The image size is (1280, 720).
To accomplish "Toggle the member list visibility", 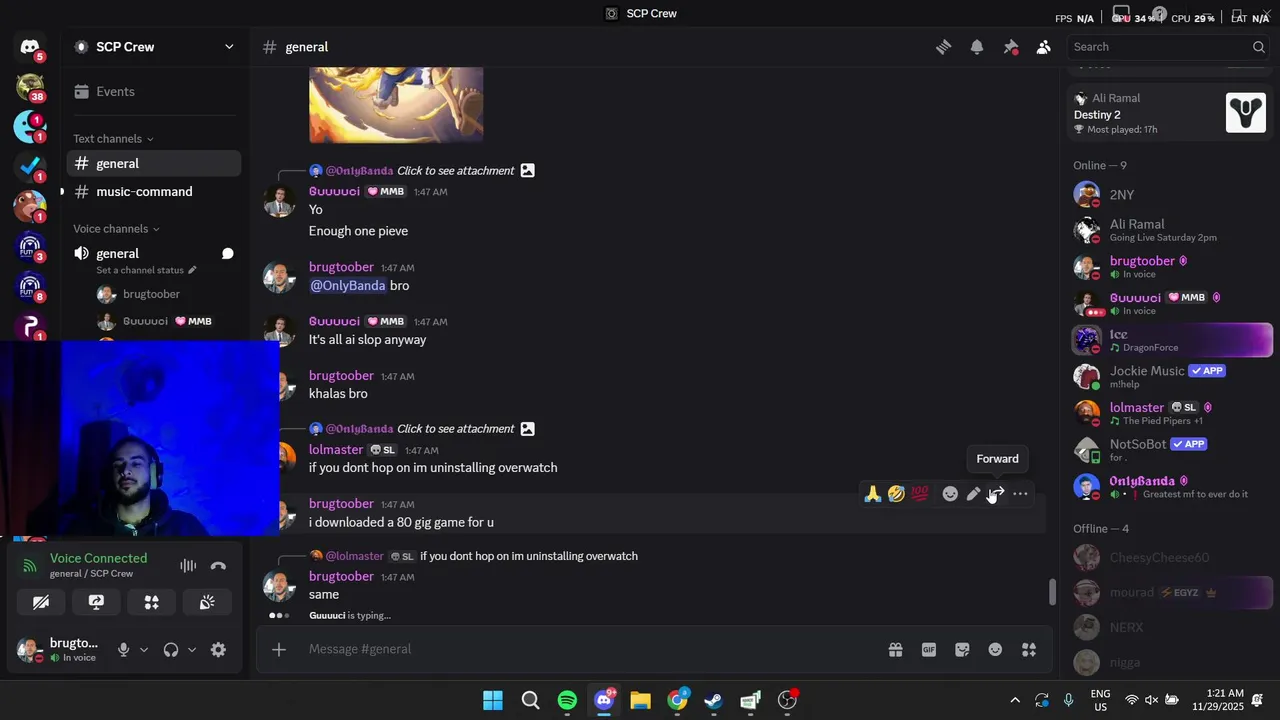I will tap(1044, 47).
